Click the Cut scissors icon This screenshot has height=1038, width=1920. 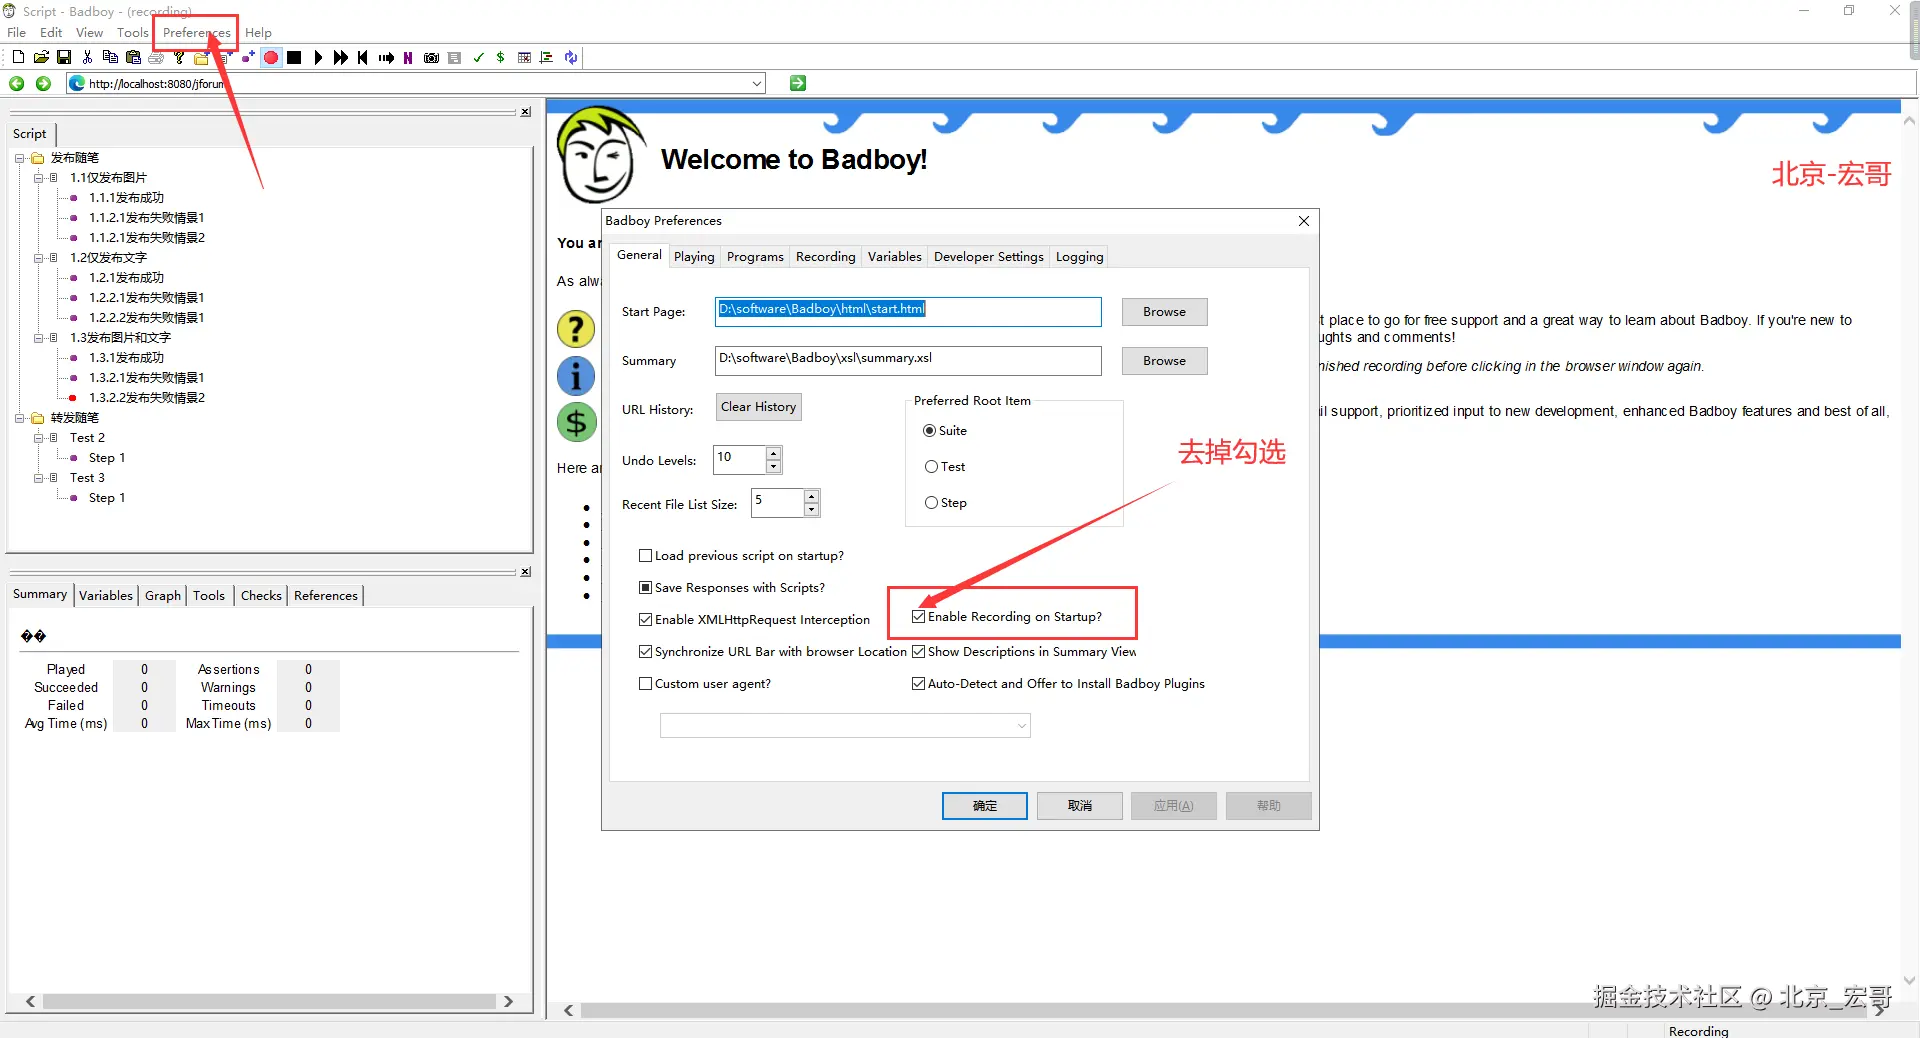87,57
